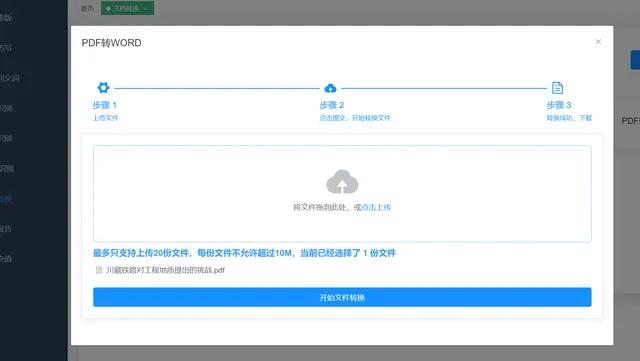This screenshot has width=640, height=361.
Task: Click the blue upload limit notice text
Action: coord(244,253)
